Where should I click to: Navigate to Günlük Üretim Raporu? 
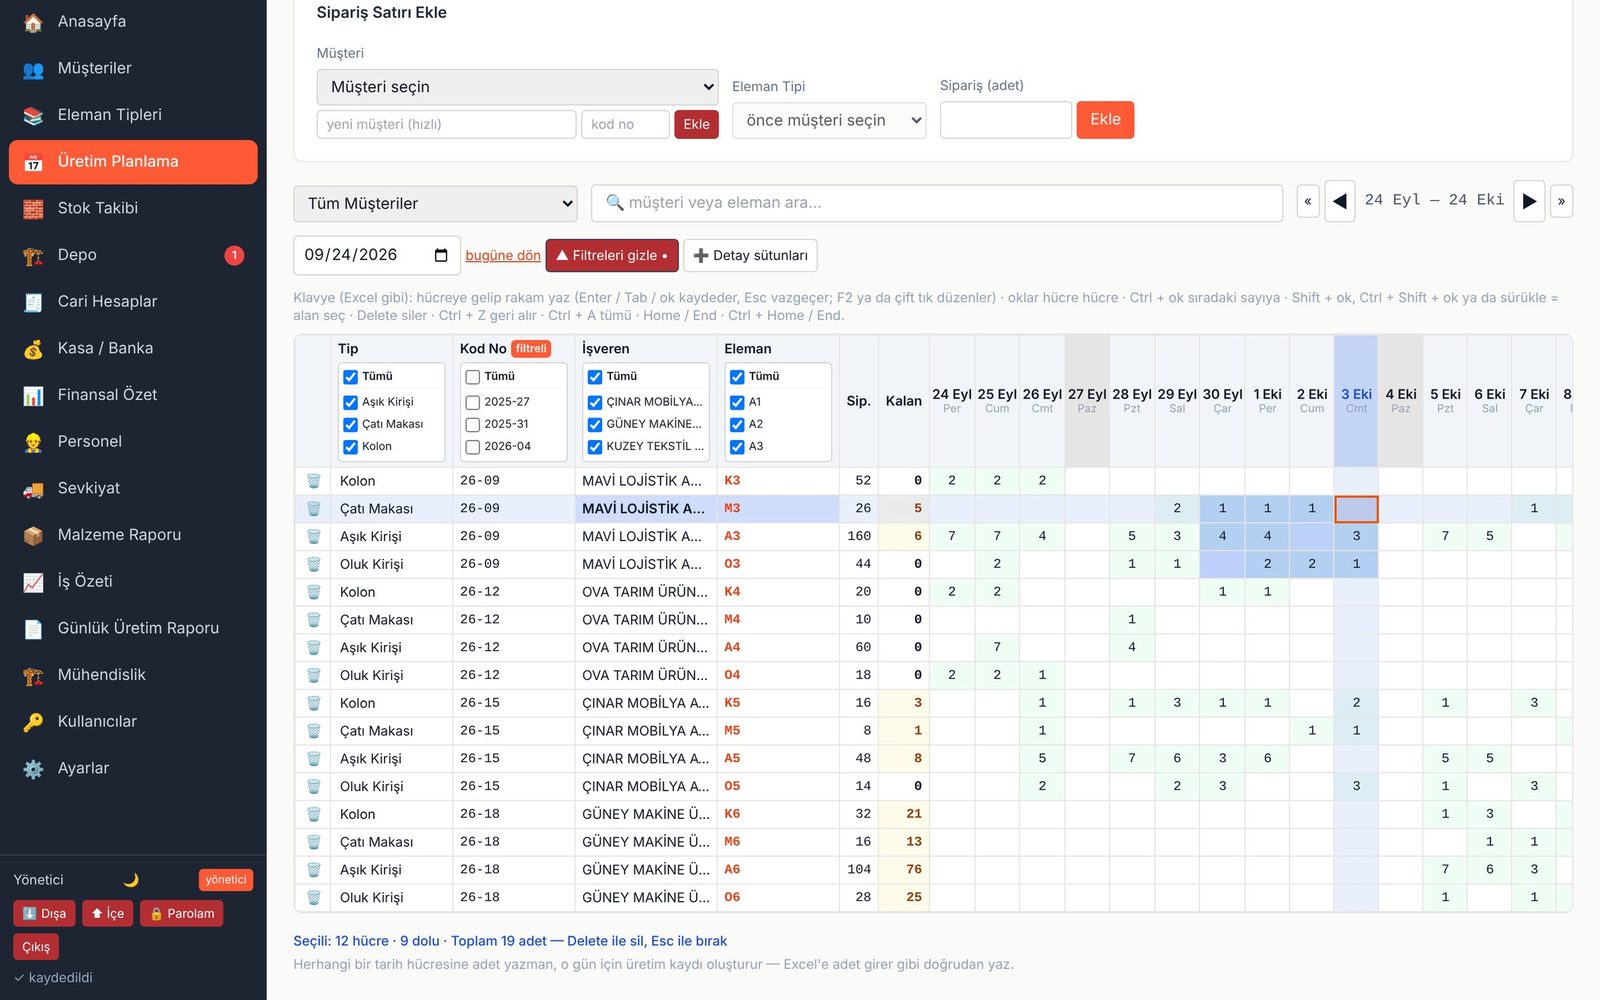point(133,628)
